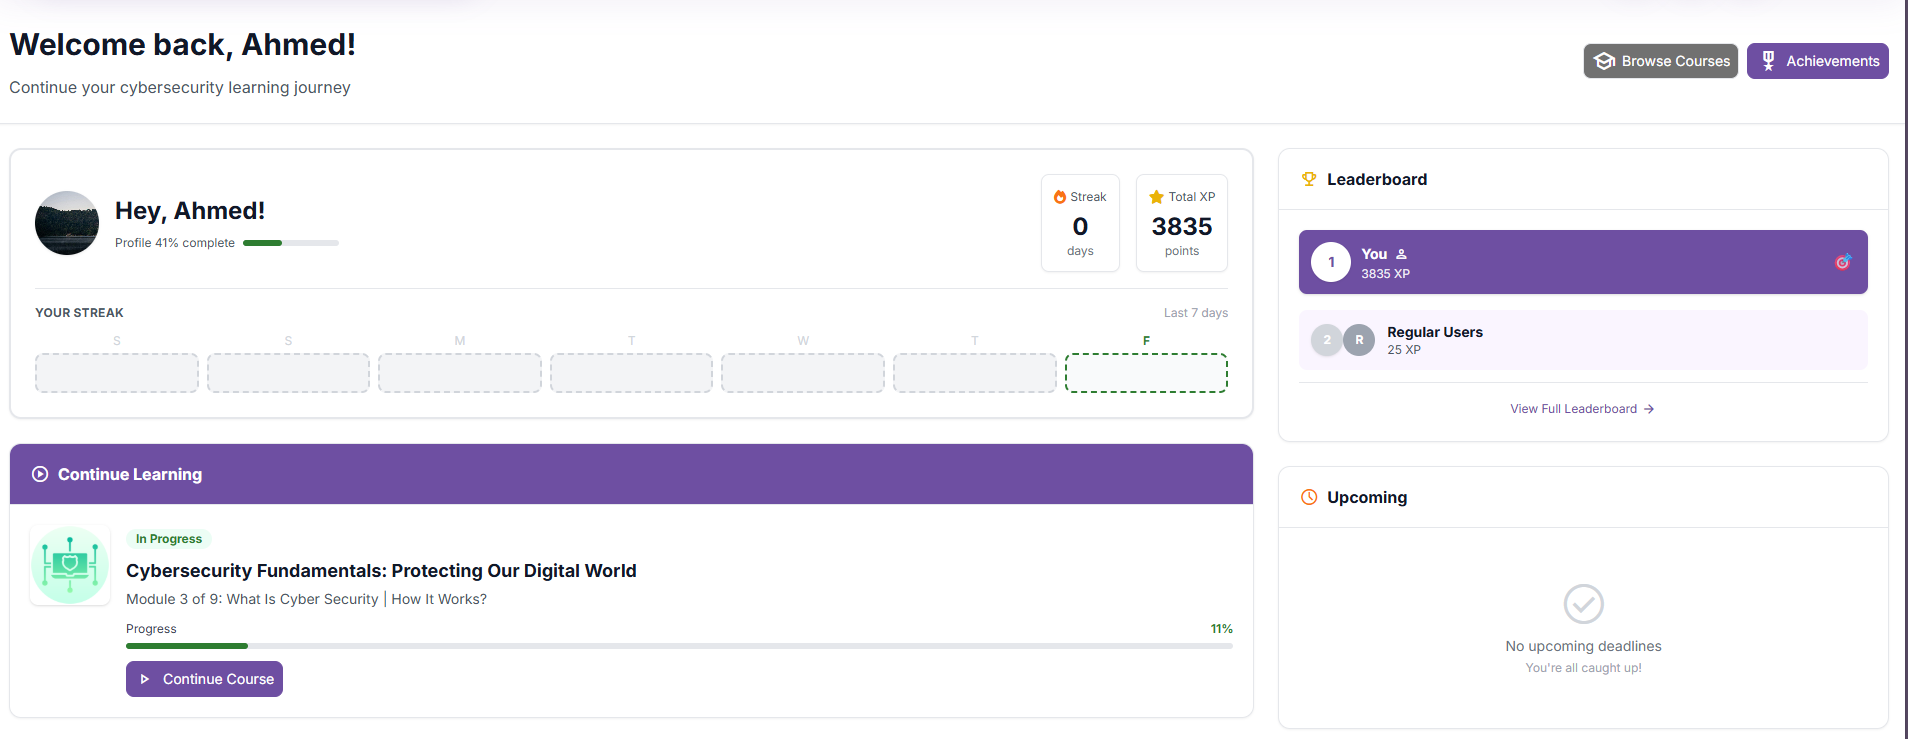Click the play circle icon in Continue Learning header
Viewport: 1908px width, 739px height.
click(39, 474)
